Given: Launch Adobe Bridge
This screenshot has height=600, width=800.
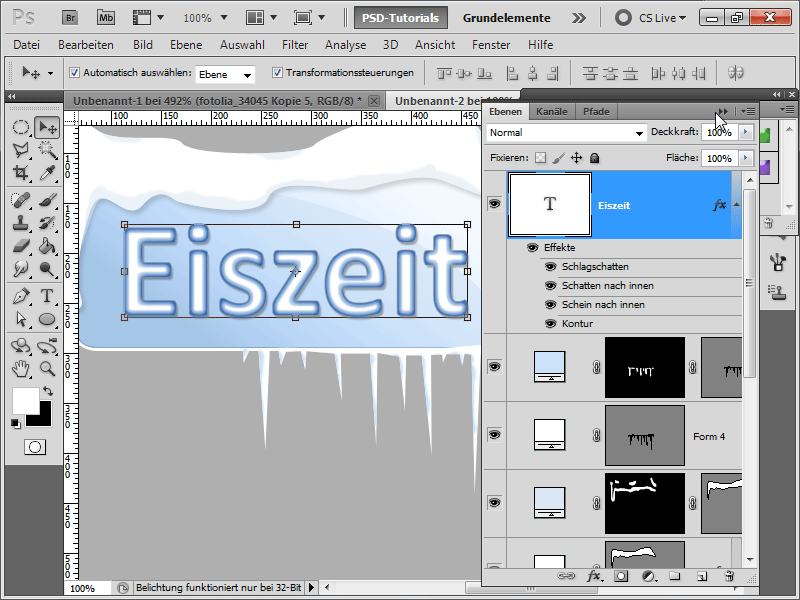Looking at the screenshot, I should click(70, 18).
